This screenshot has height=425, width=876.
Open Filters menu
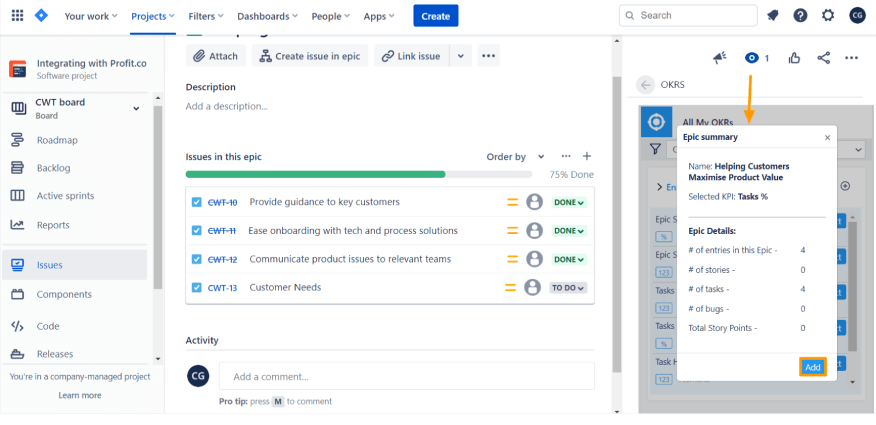point(206,16)
